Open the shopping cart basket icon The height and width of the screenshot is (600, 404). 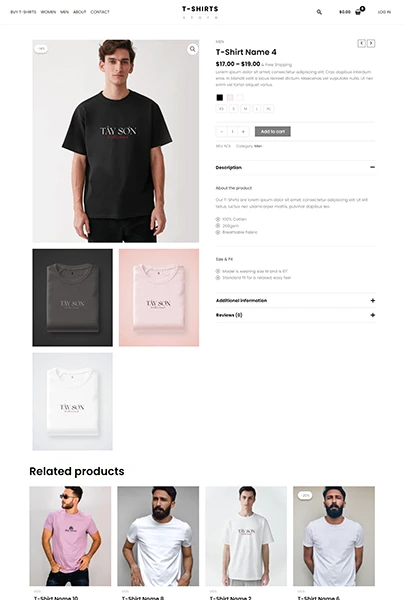coord(358,12)
